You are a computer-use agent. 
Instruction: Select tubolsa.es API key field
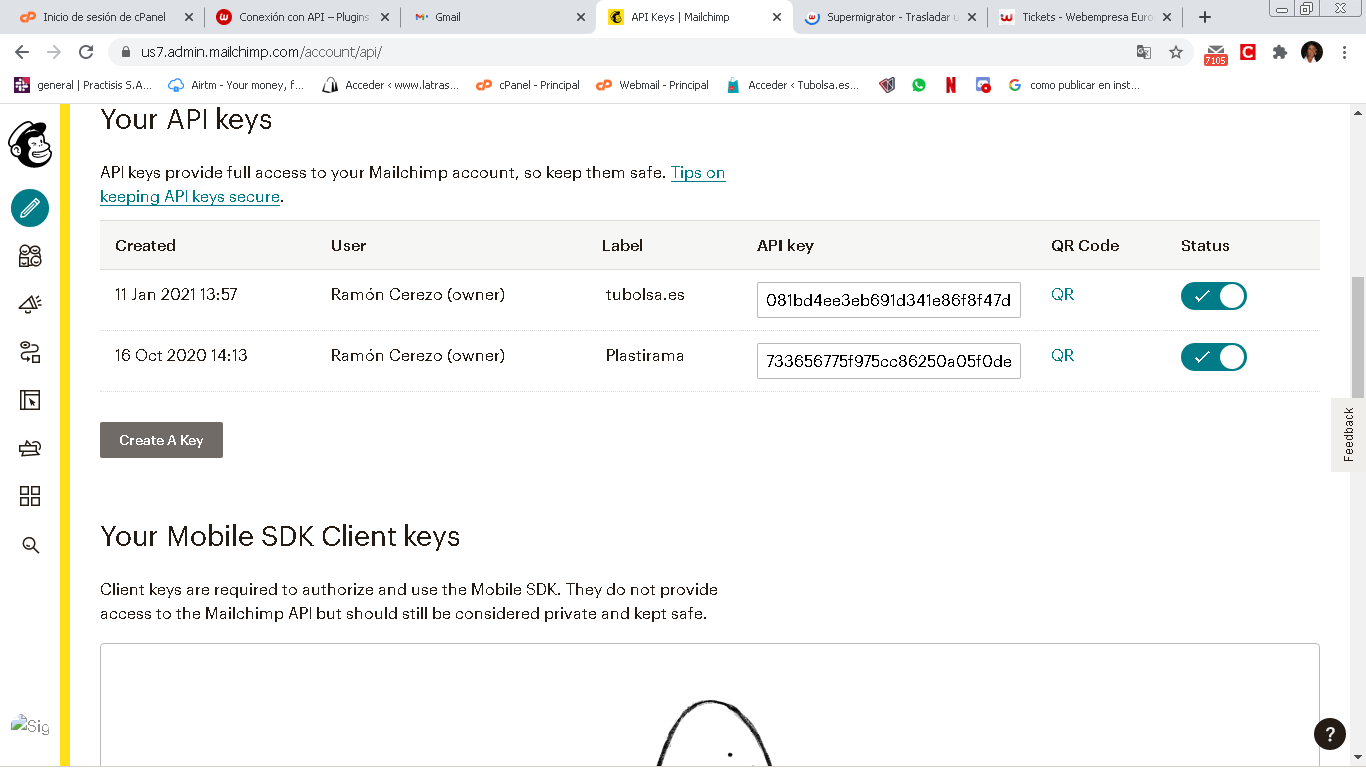click(888, 299)
